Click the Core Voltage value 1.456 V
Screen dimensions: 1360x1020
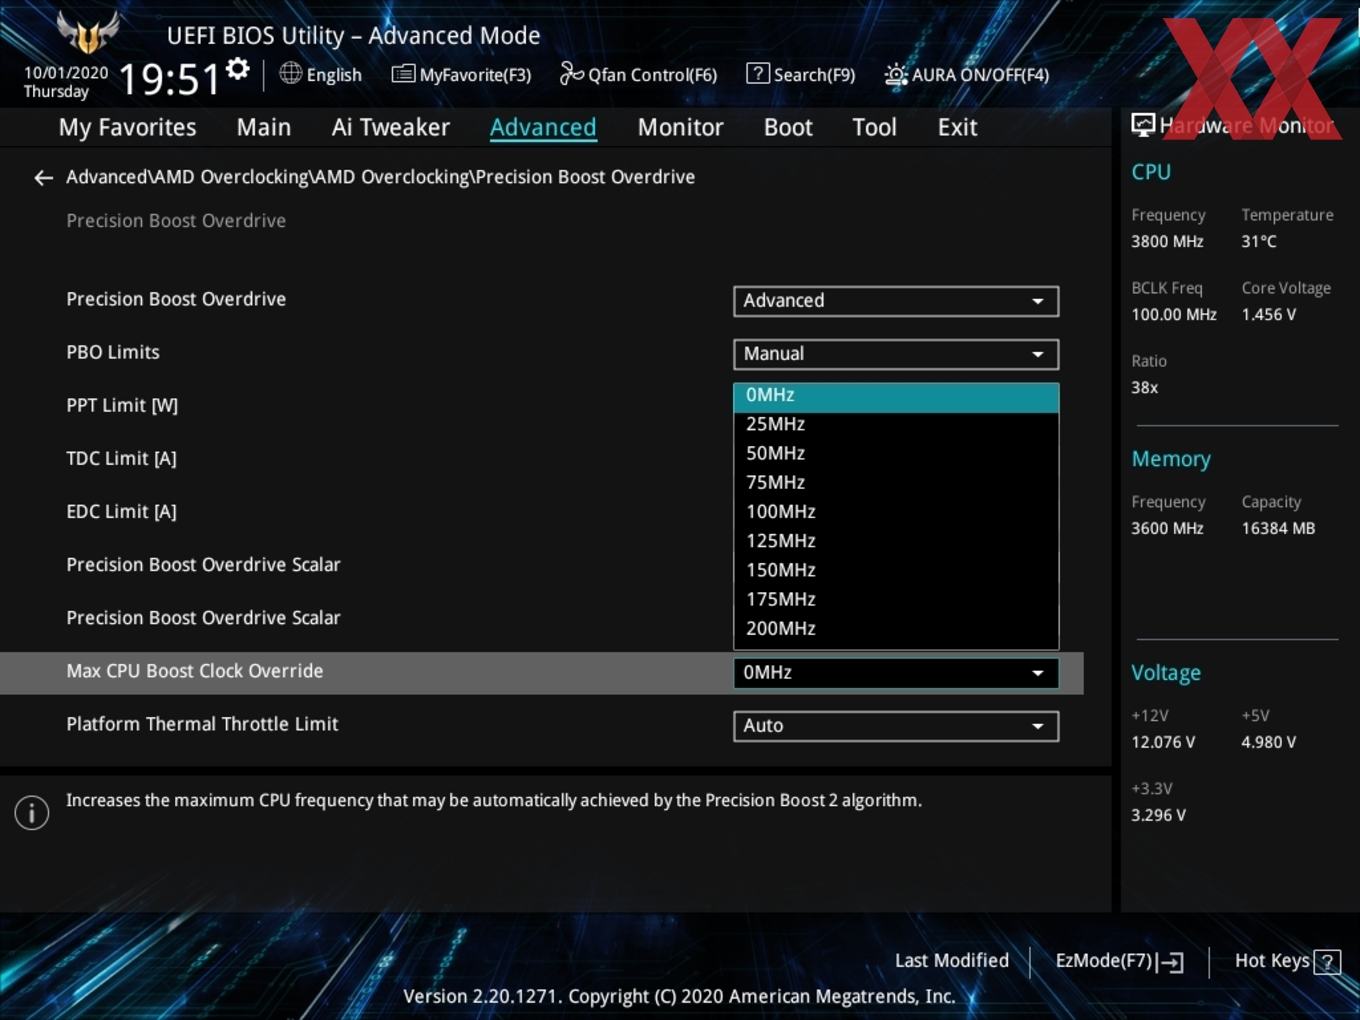1268,315
